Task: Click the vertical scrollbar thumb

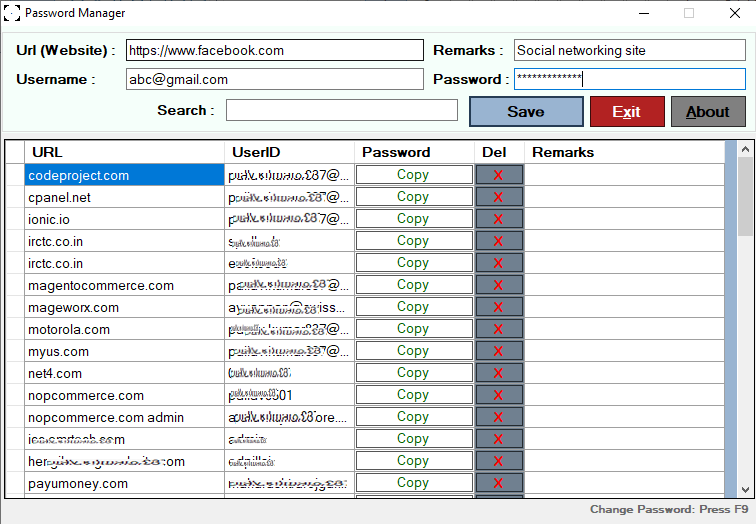Action: pyautogui.click(x=745, y=196)
